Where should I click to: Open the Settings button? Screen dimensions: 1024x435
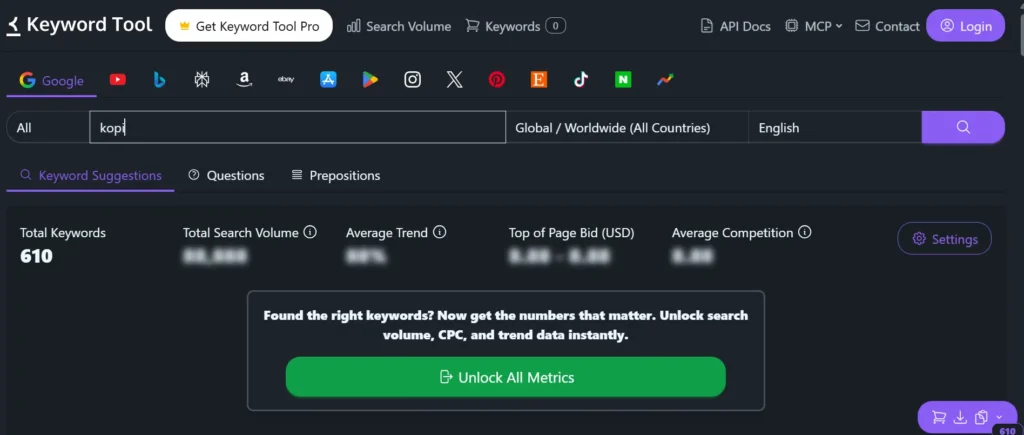[944, 238]
